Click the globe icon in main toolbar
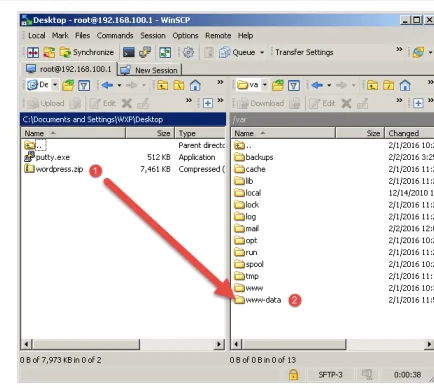 click(x=419, y=52)
